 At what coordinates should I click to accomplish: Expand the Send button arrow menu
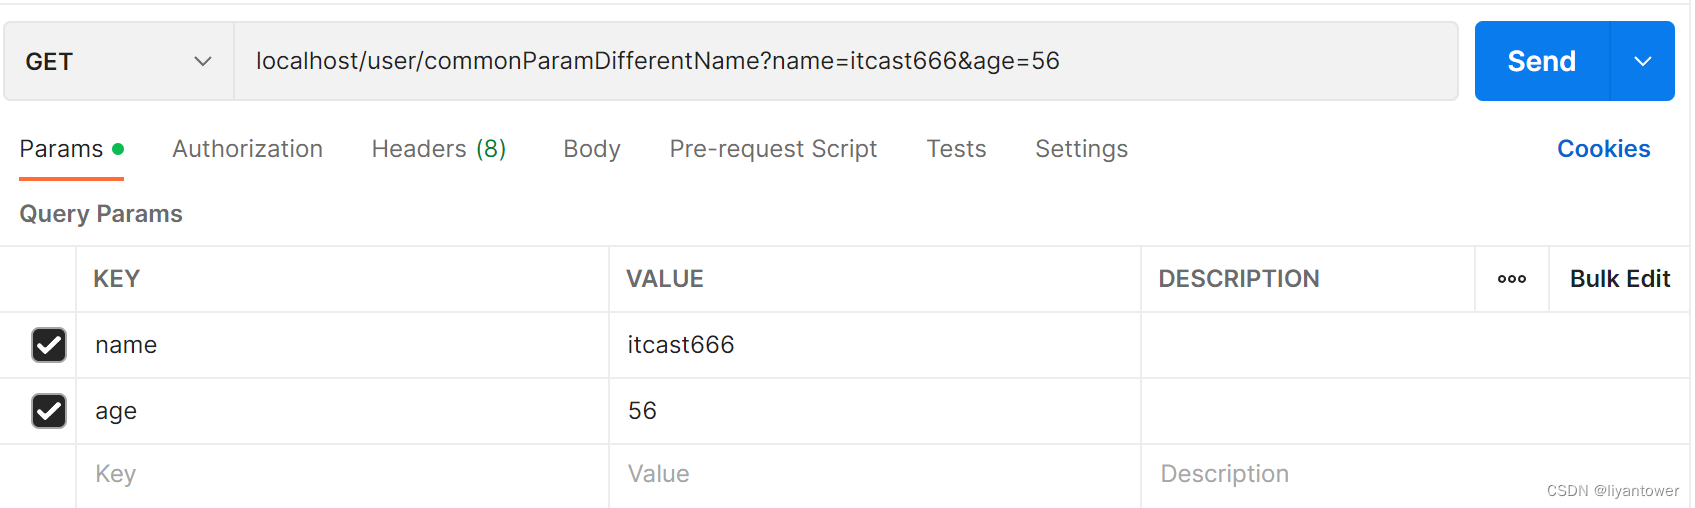[1642, 61]
